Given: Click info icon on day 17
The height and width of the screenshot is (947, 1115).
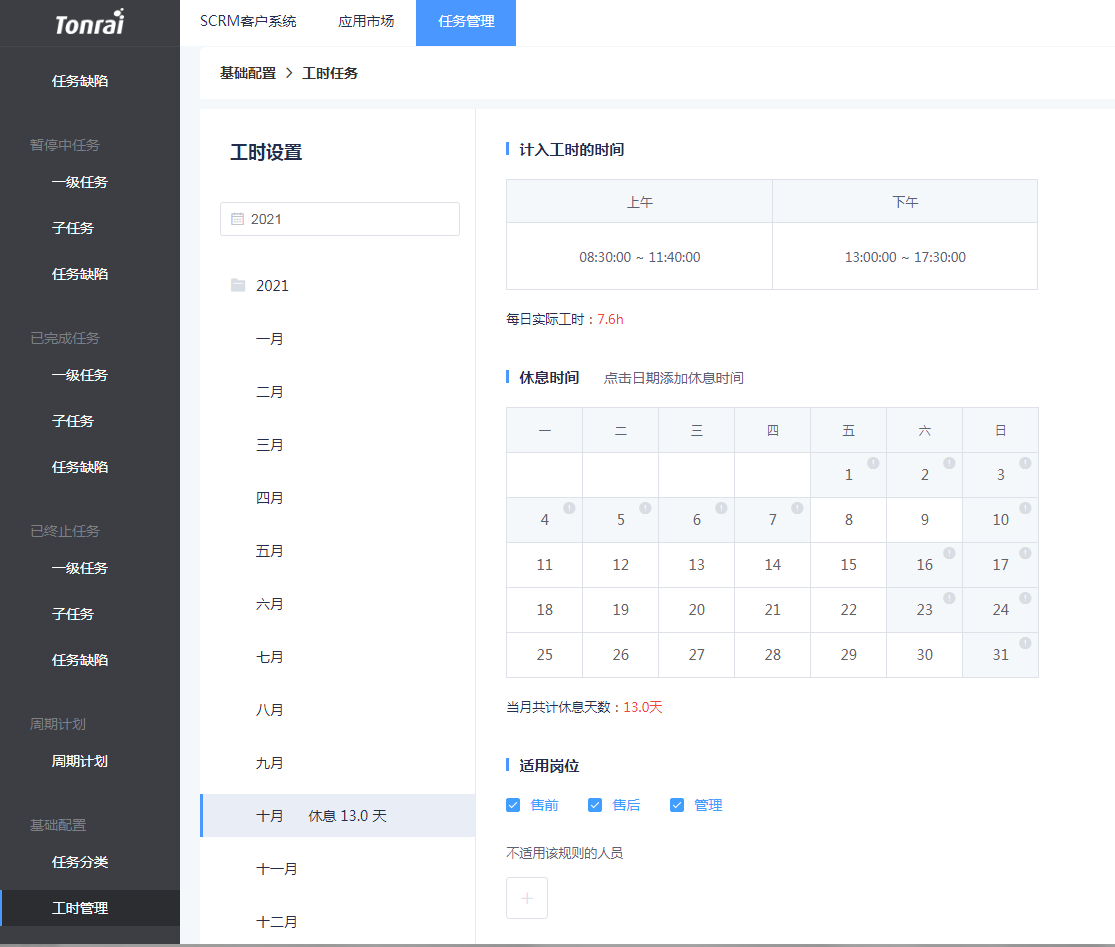Looking at the screenshot, I should (1025, 552).
